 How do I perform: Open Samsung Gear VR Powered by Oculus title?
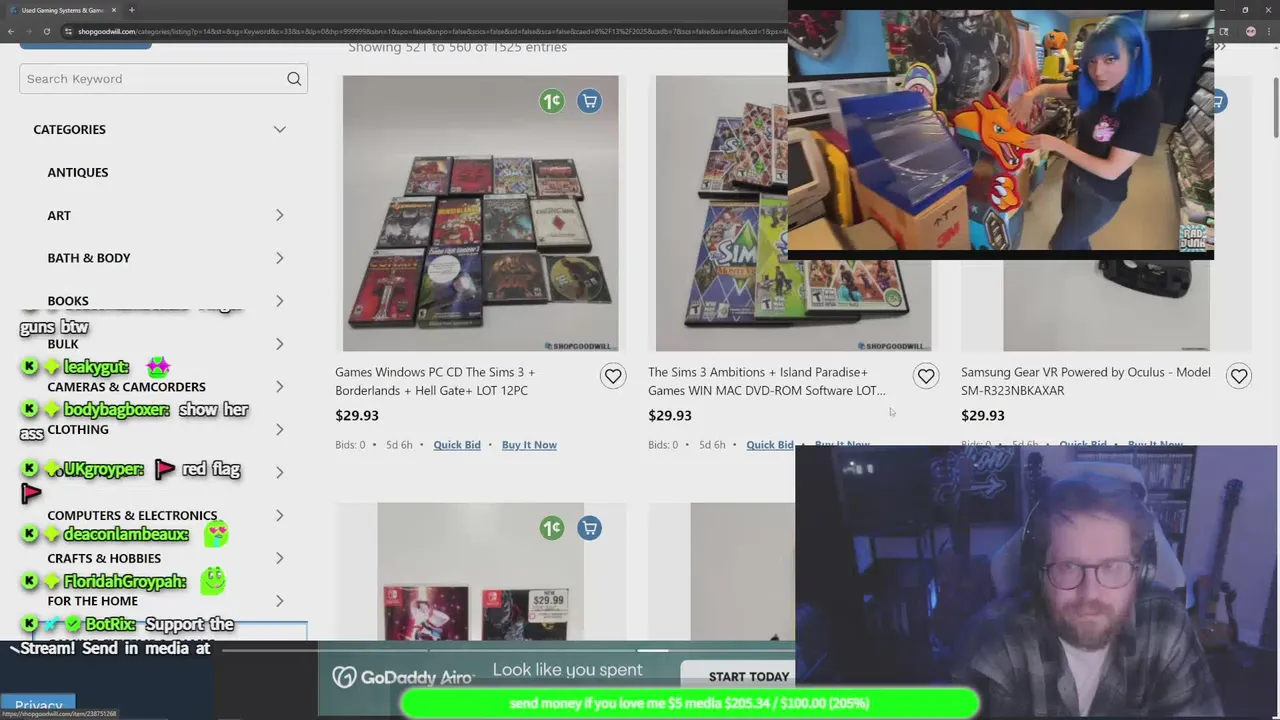(1086, 381)
